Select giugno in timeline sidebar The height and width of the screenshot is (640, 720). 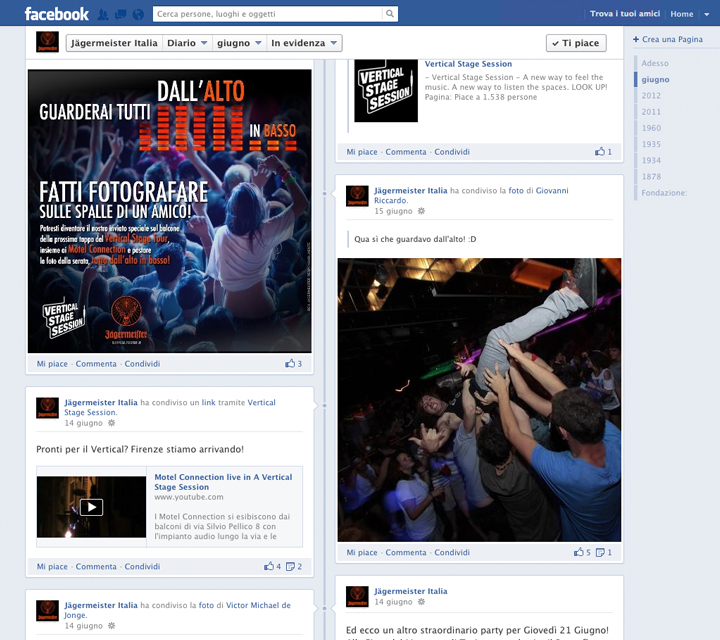point(655,79)
